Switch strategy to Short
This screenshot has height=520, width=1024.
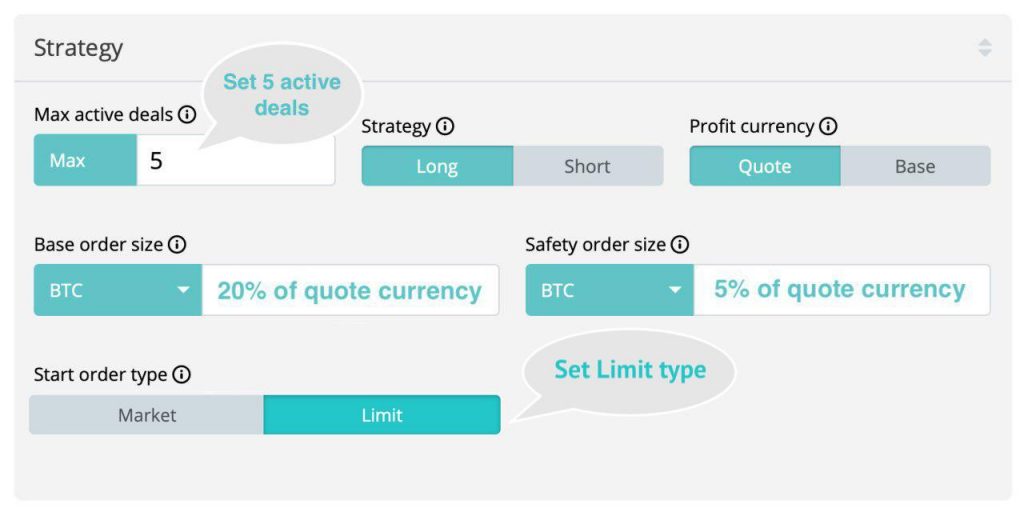(x=587, y=166)
